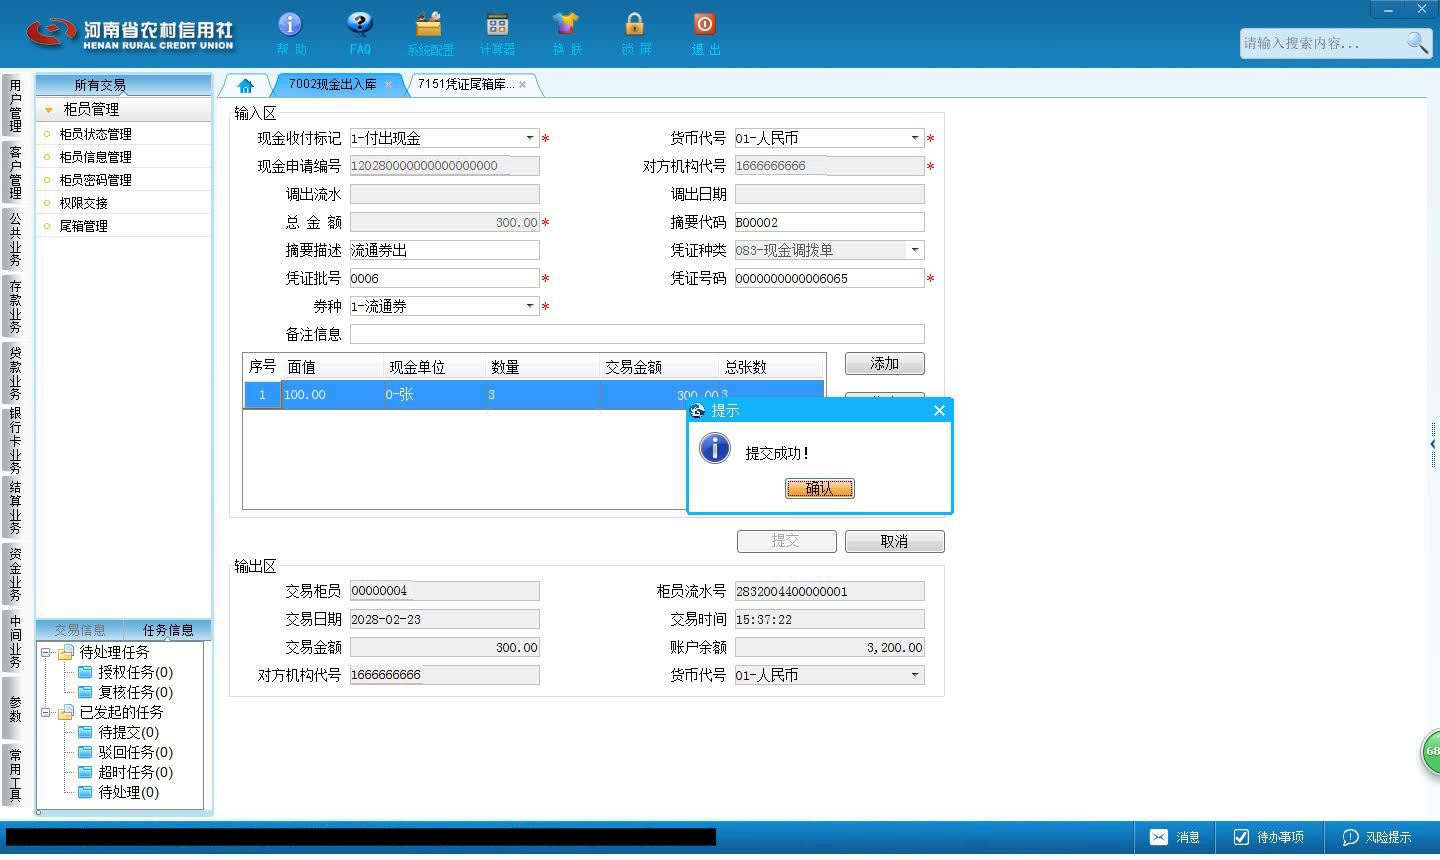Open 资金业务 side tab
Screen dimensions: 1440x860
point(14,575)
